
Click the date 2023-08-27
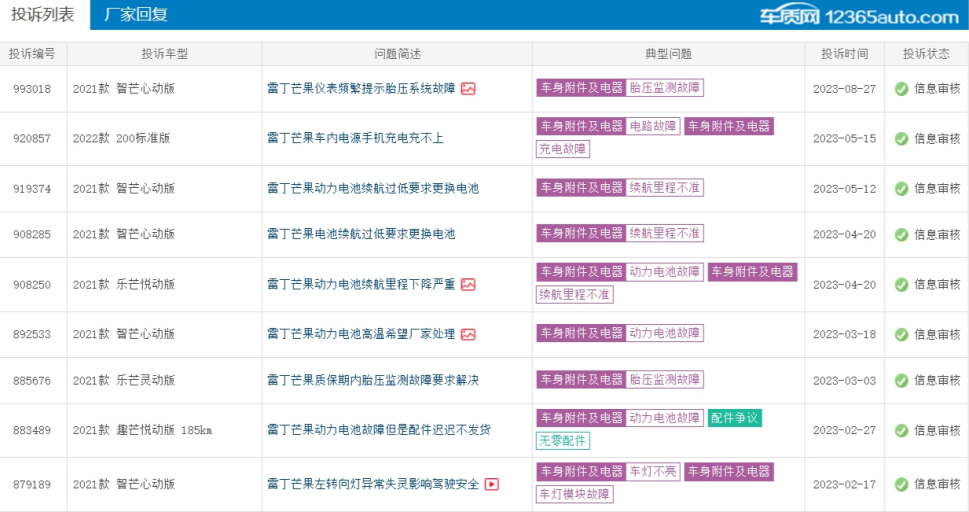point(844,89)
